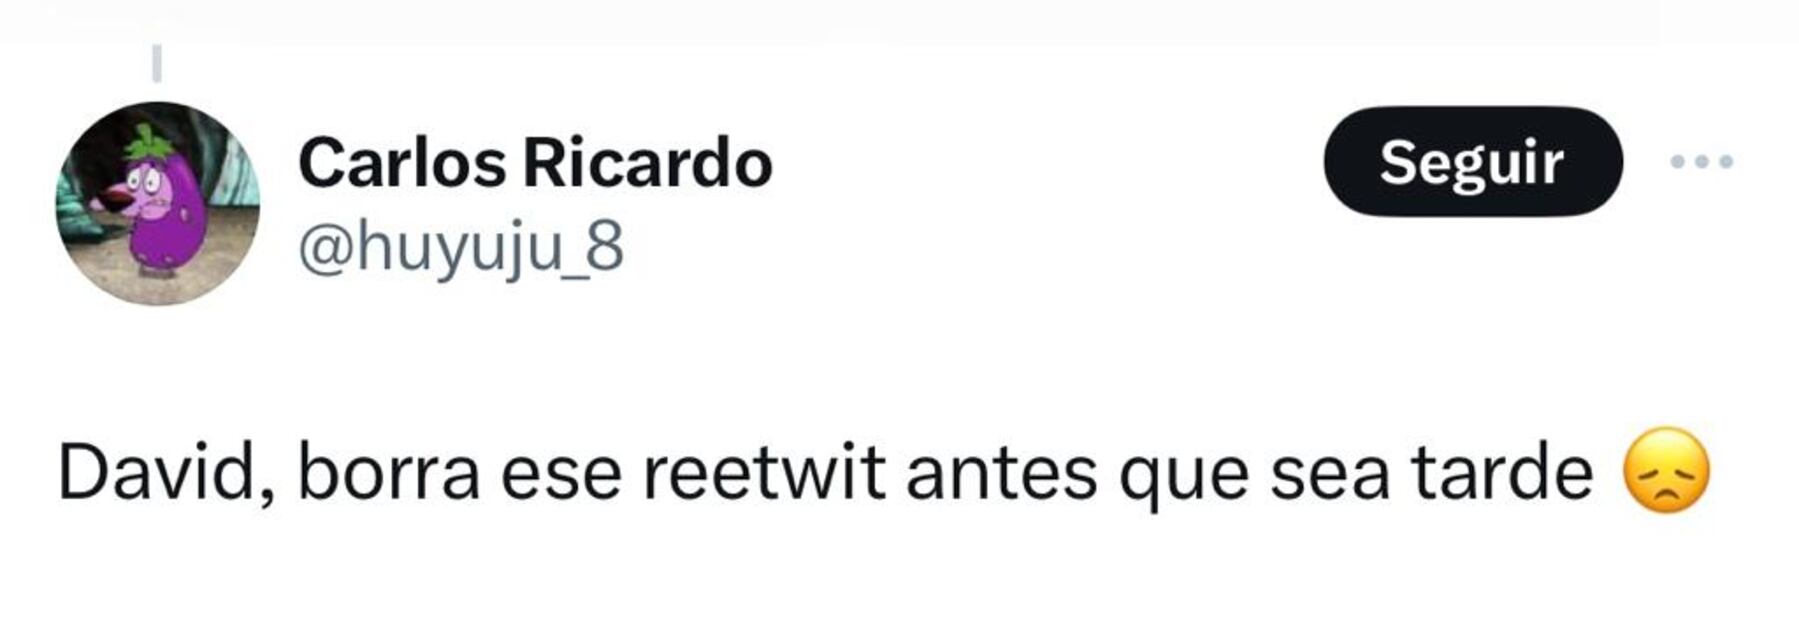This screenshot has height=620, width=1799.
Task: Click the Carlos Ricardo profile avatar
Action: click(158, 204)
